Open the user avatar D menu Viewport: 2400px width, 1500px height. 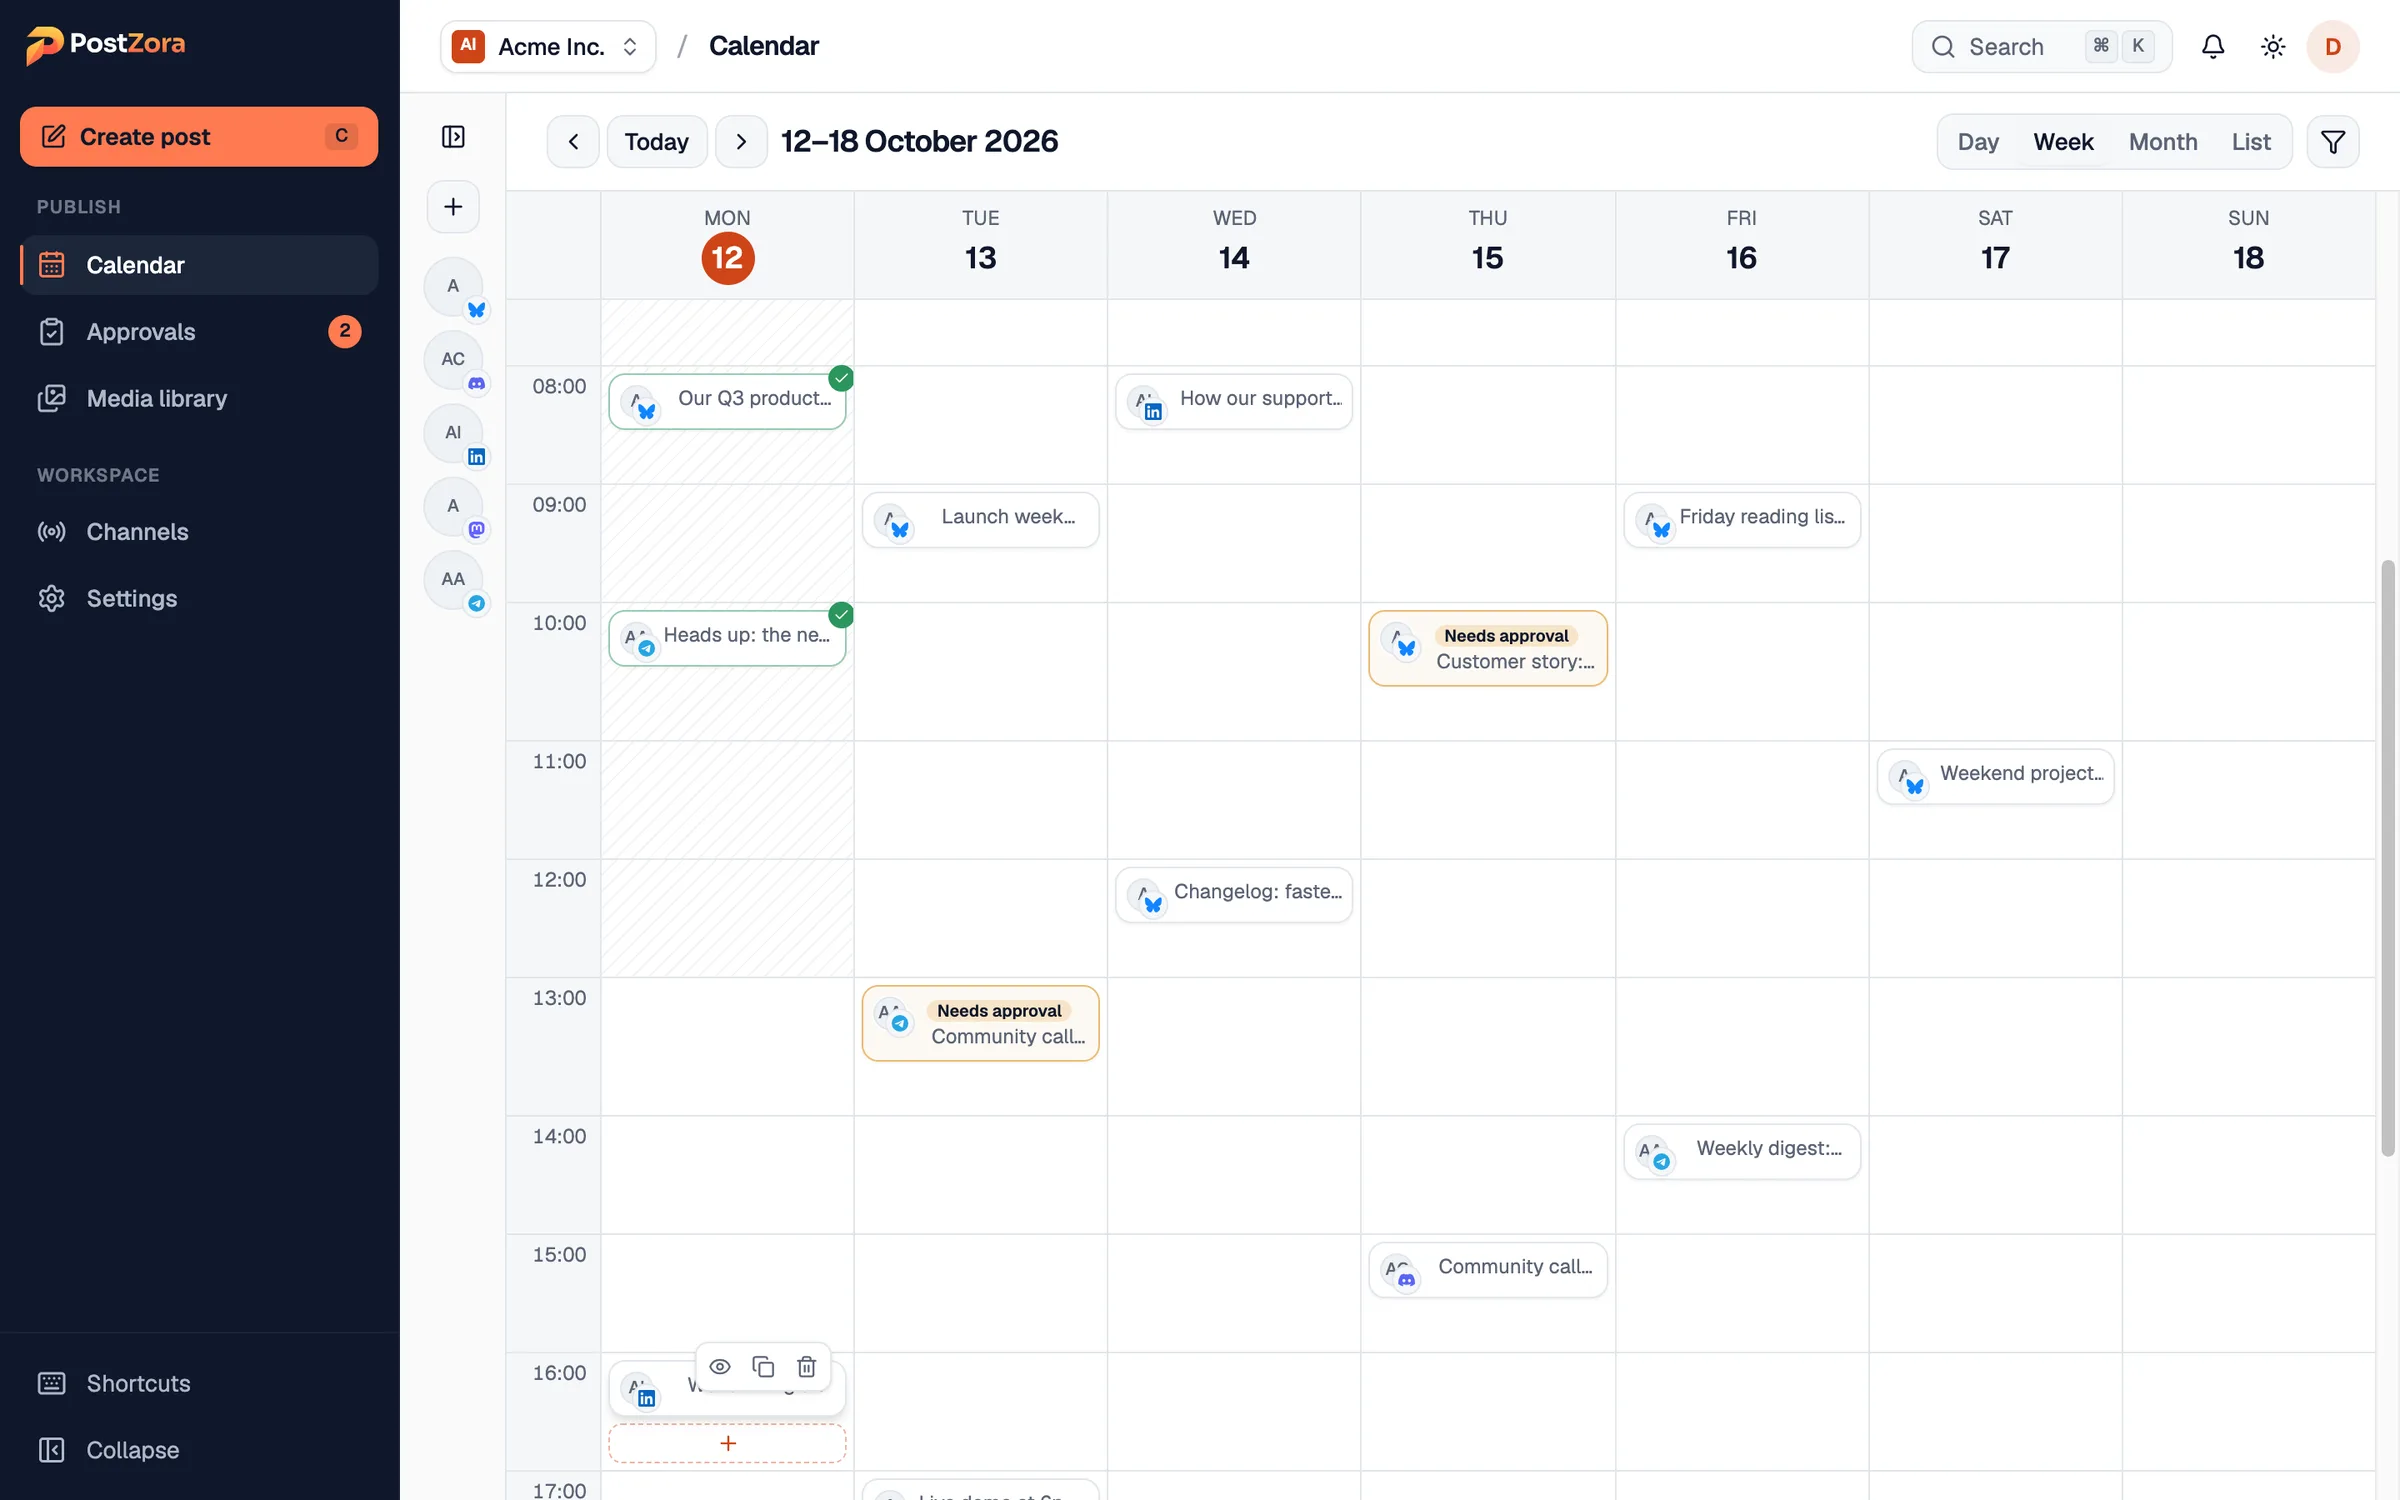(2333, 47)
